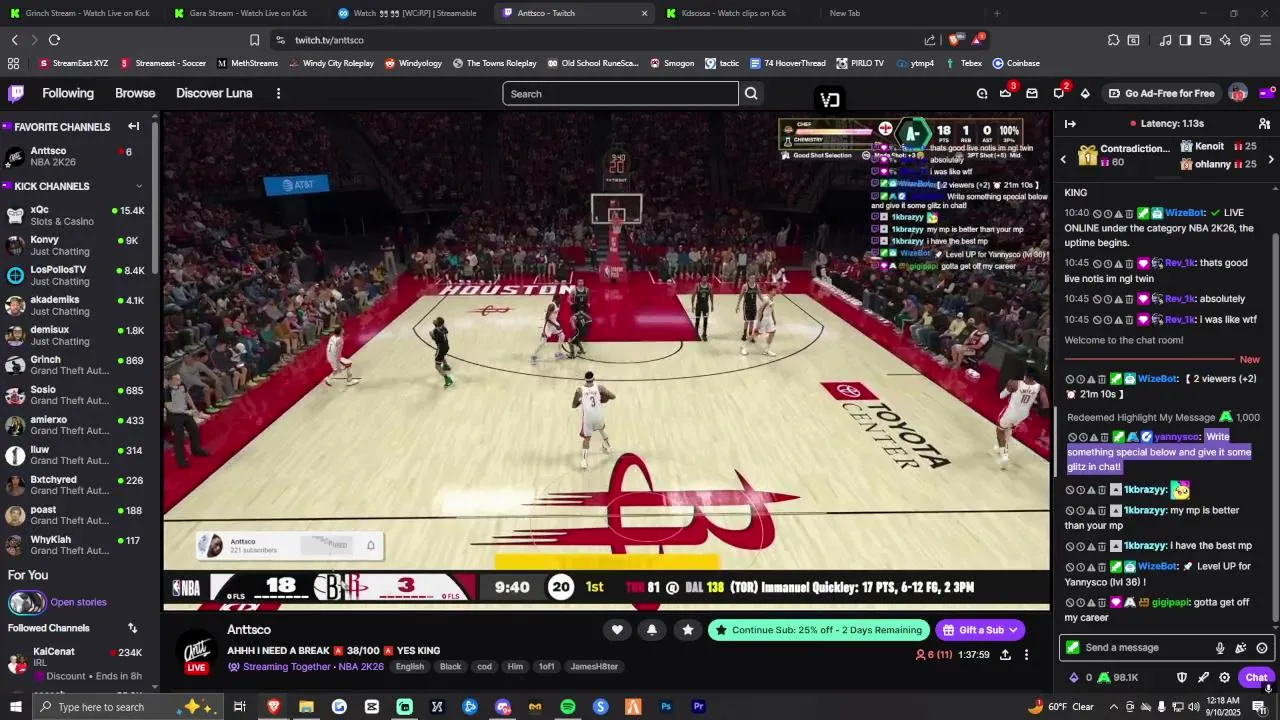This screenshot has height=720, width=1280.
Task: Click the 1of1 stream tag
Action: point(547,666)
